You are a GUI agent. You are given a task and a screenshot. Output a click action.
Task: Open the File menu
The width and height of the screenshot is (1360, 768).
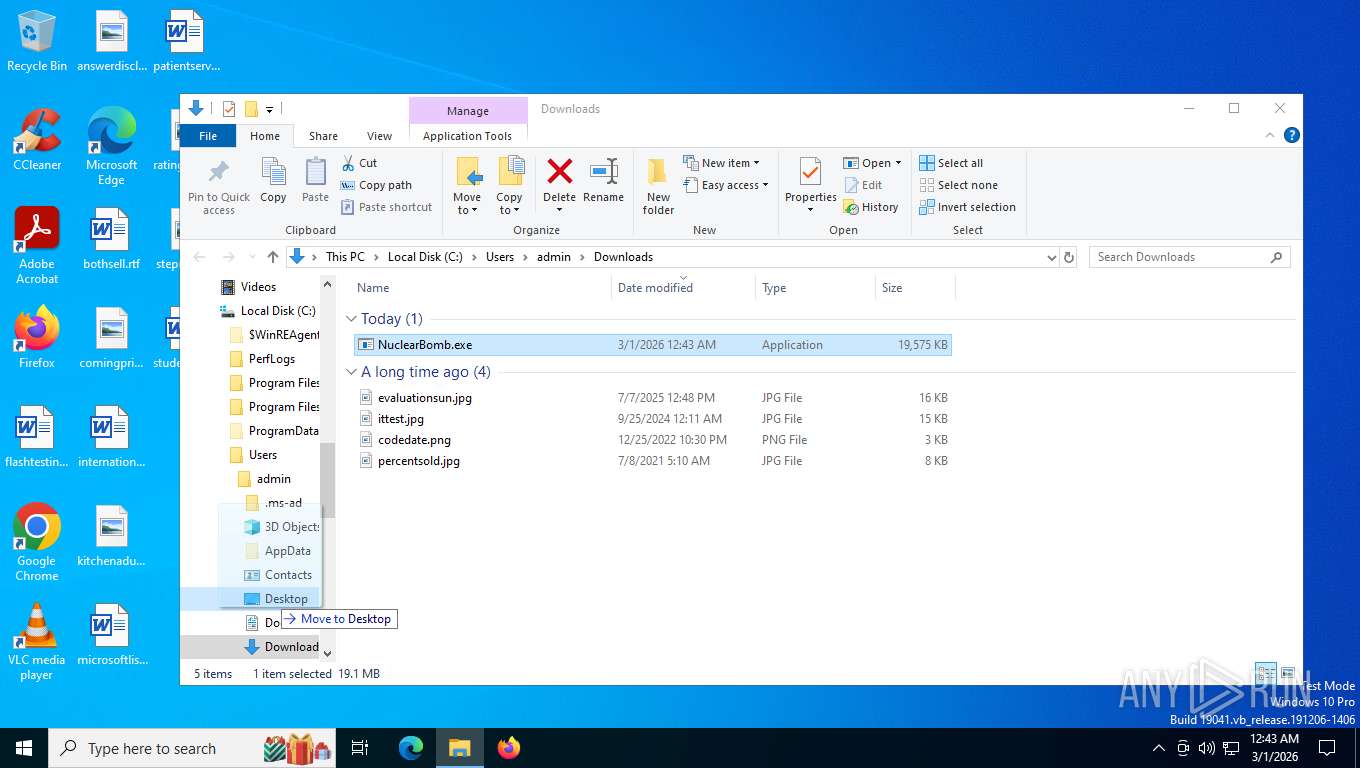(x=208, y=136)
